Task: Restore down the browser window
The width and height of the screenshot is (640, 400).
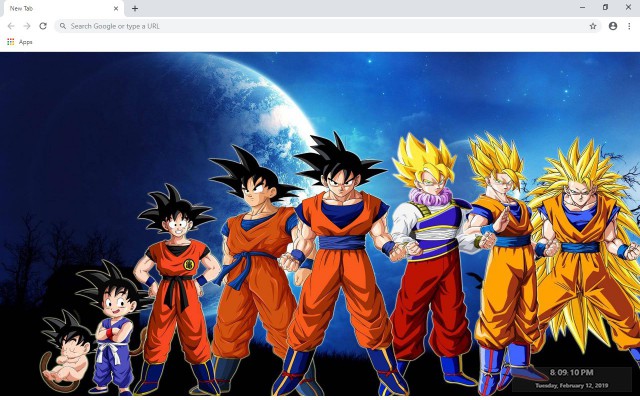Action: (605, 7)
